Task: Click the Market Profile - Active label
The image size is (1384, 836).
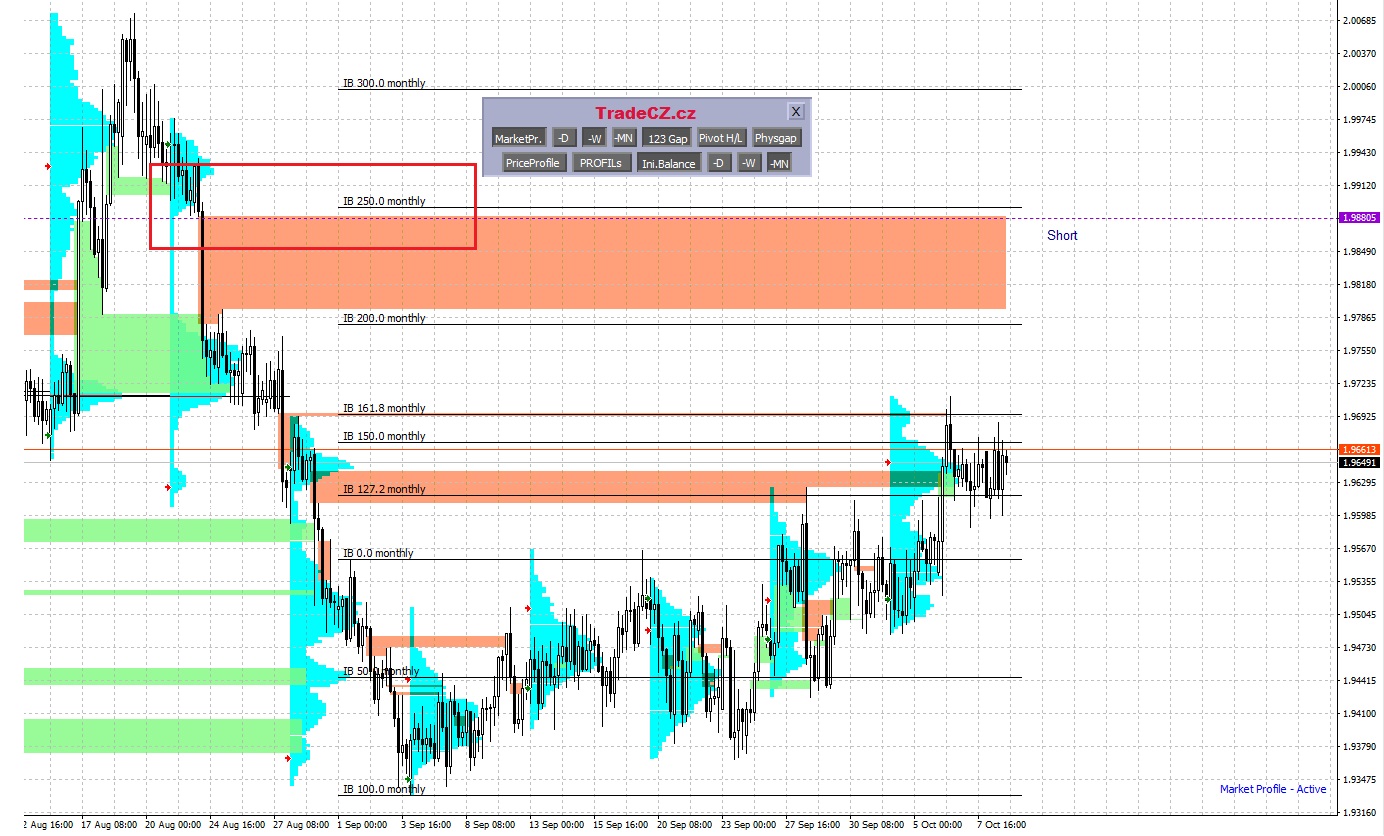Action: coord(1272,789)
